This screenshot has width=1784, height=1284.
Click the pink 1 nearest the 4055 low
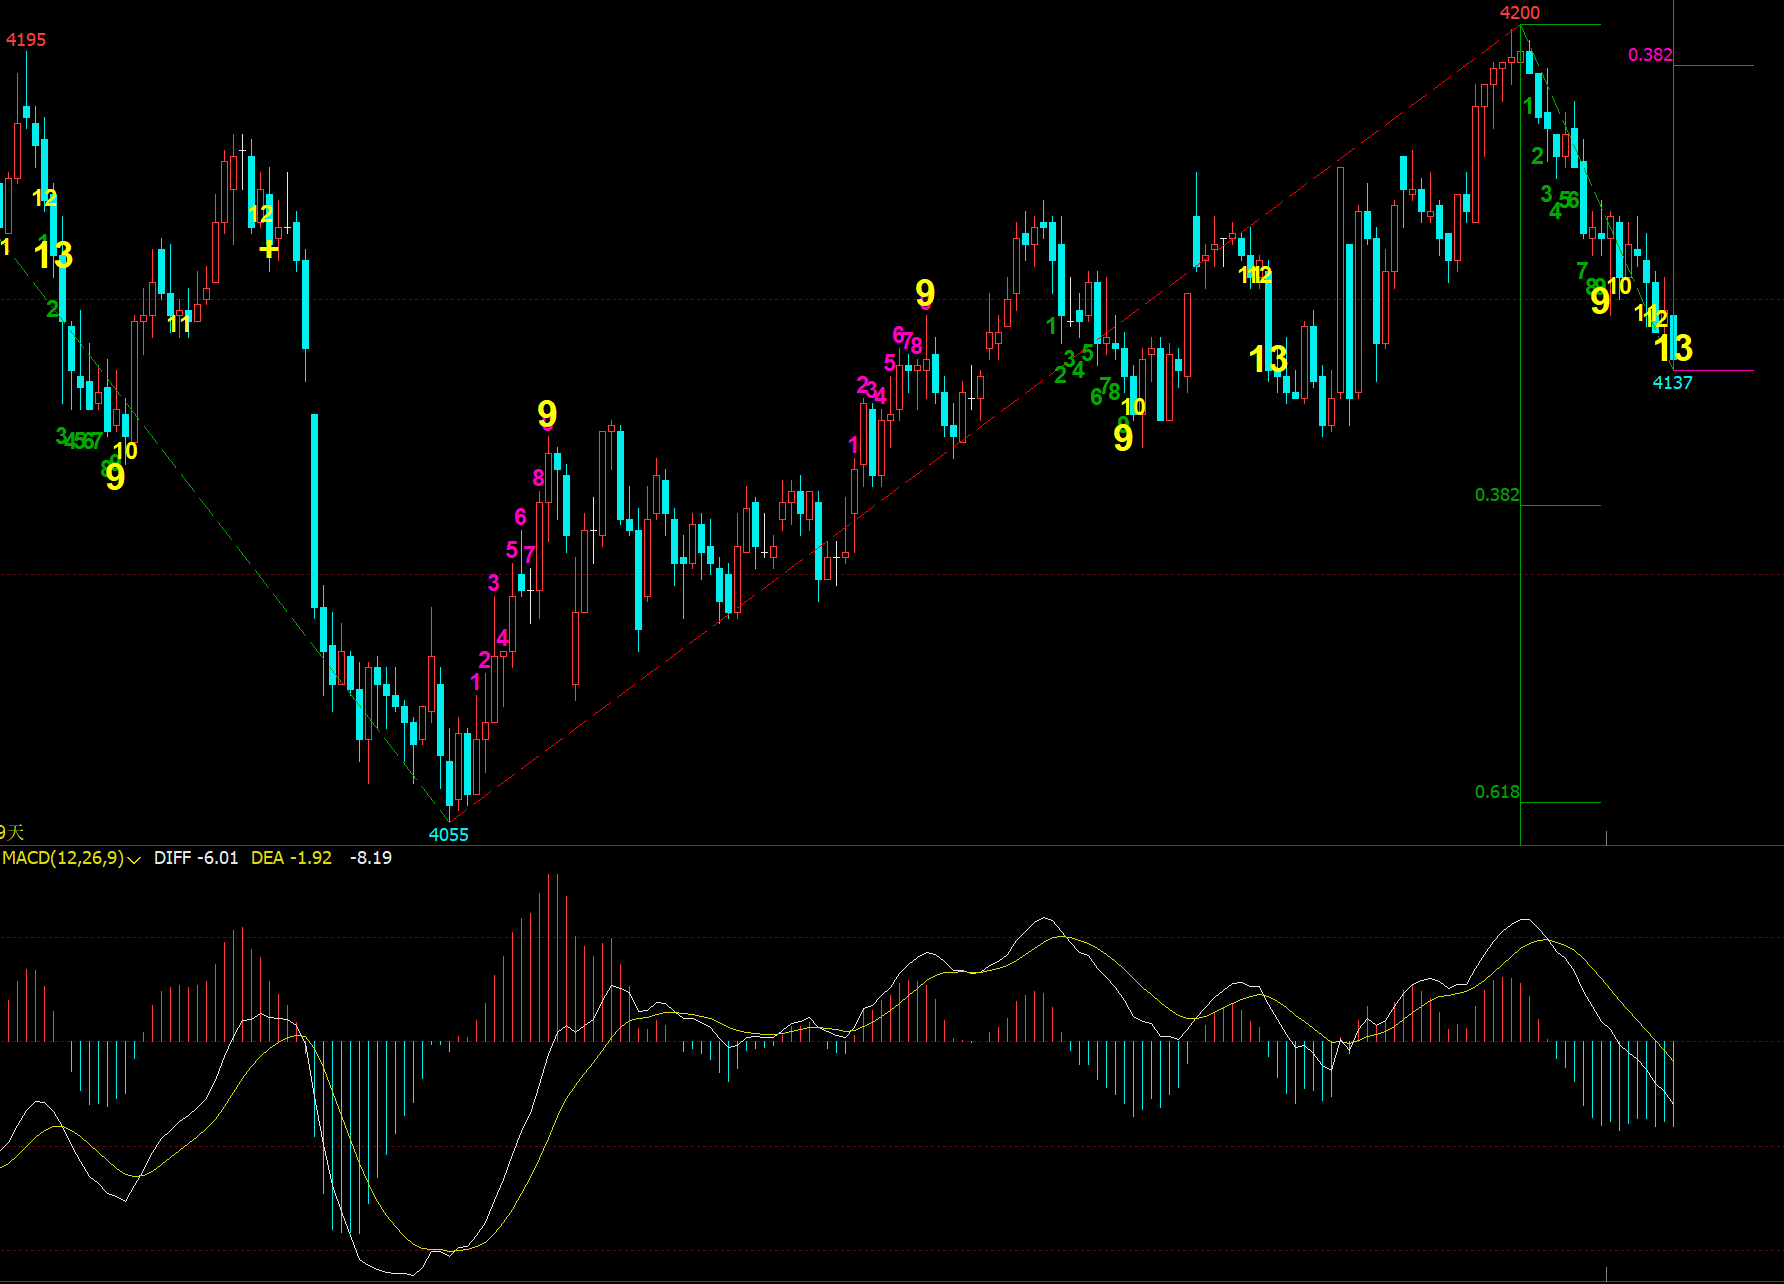(x=475, y=682)
